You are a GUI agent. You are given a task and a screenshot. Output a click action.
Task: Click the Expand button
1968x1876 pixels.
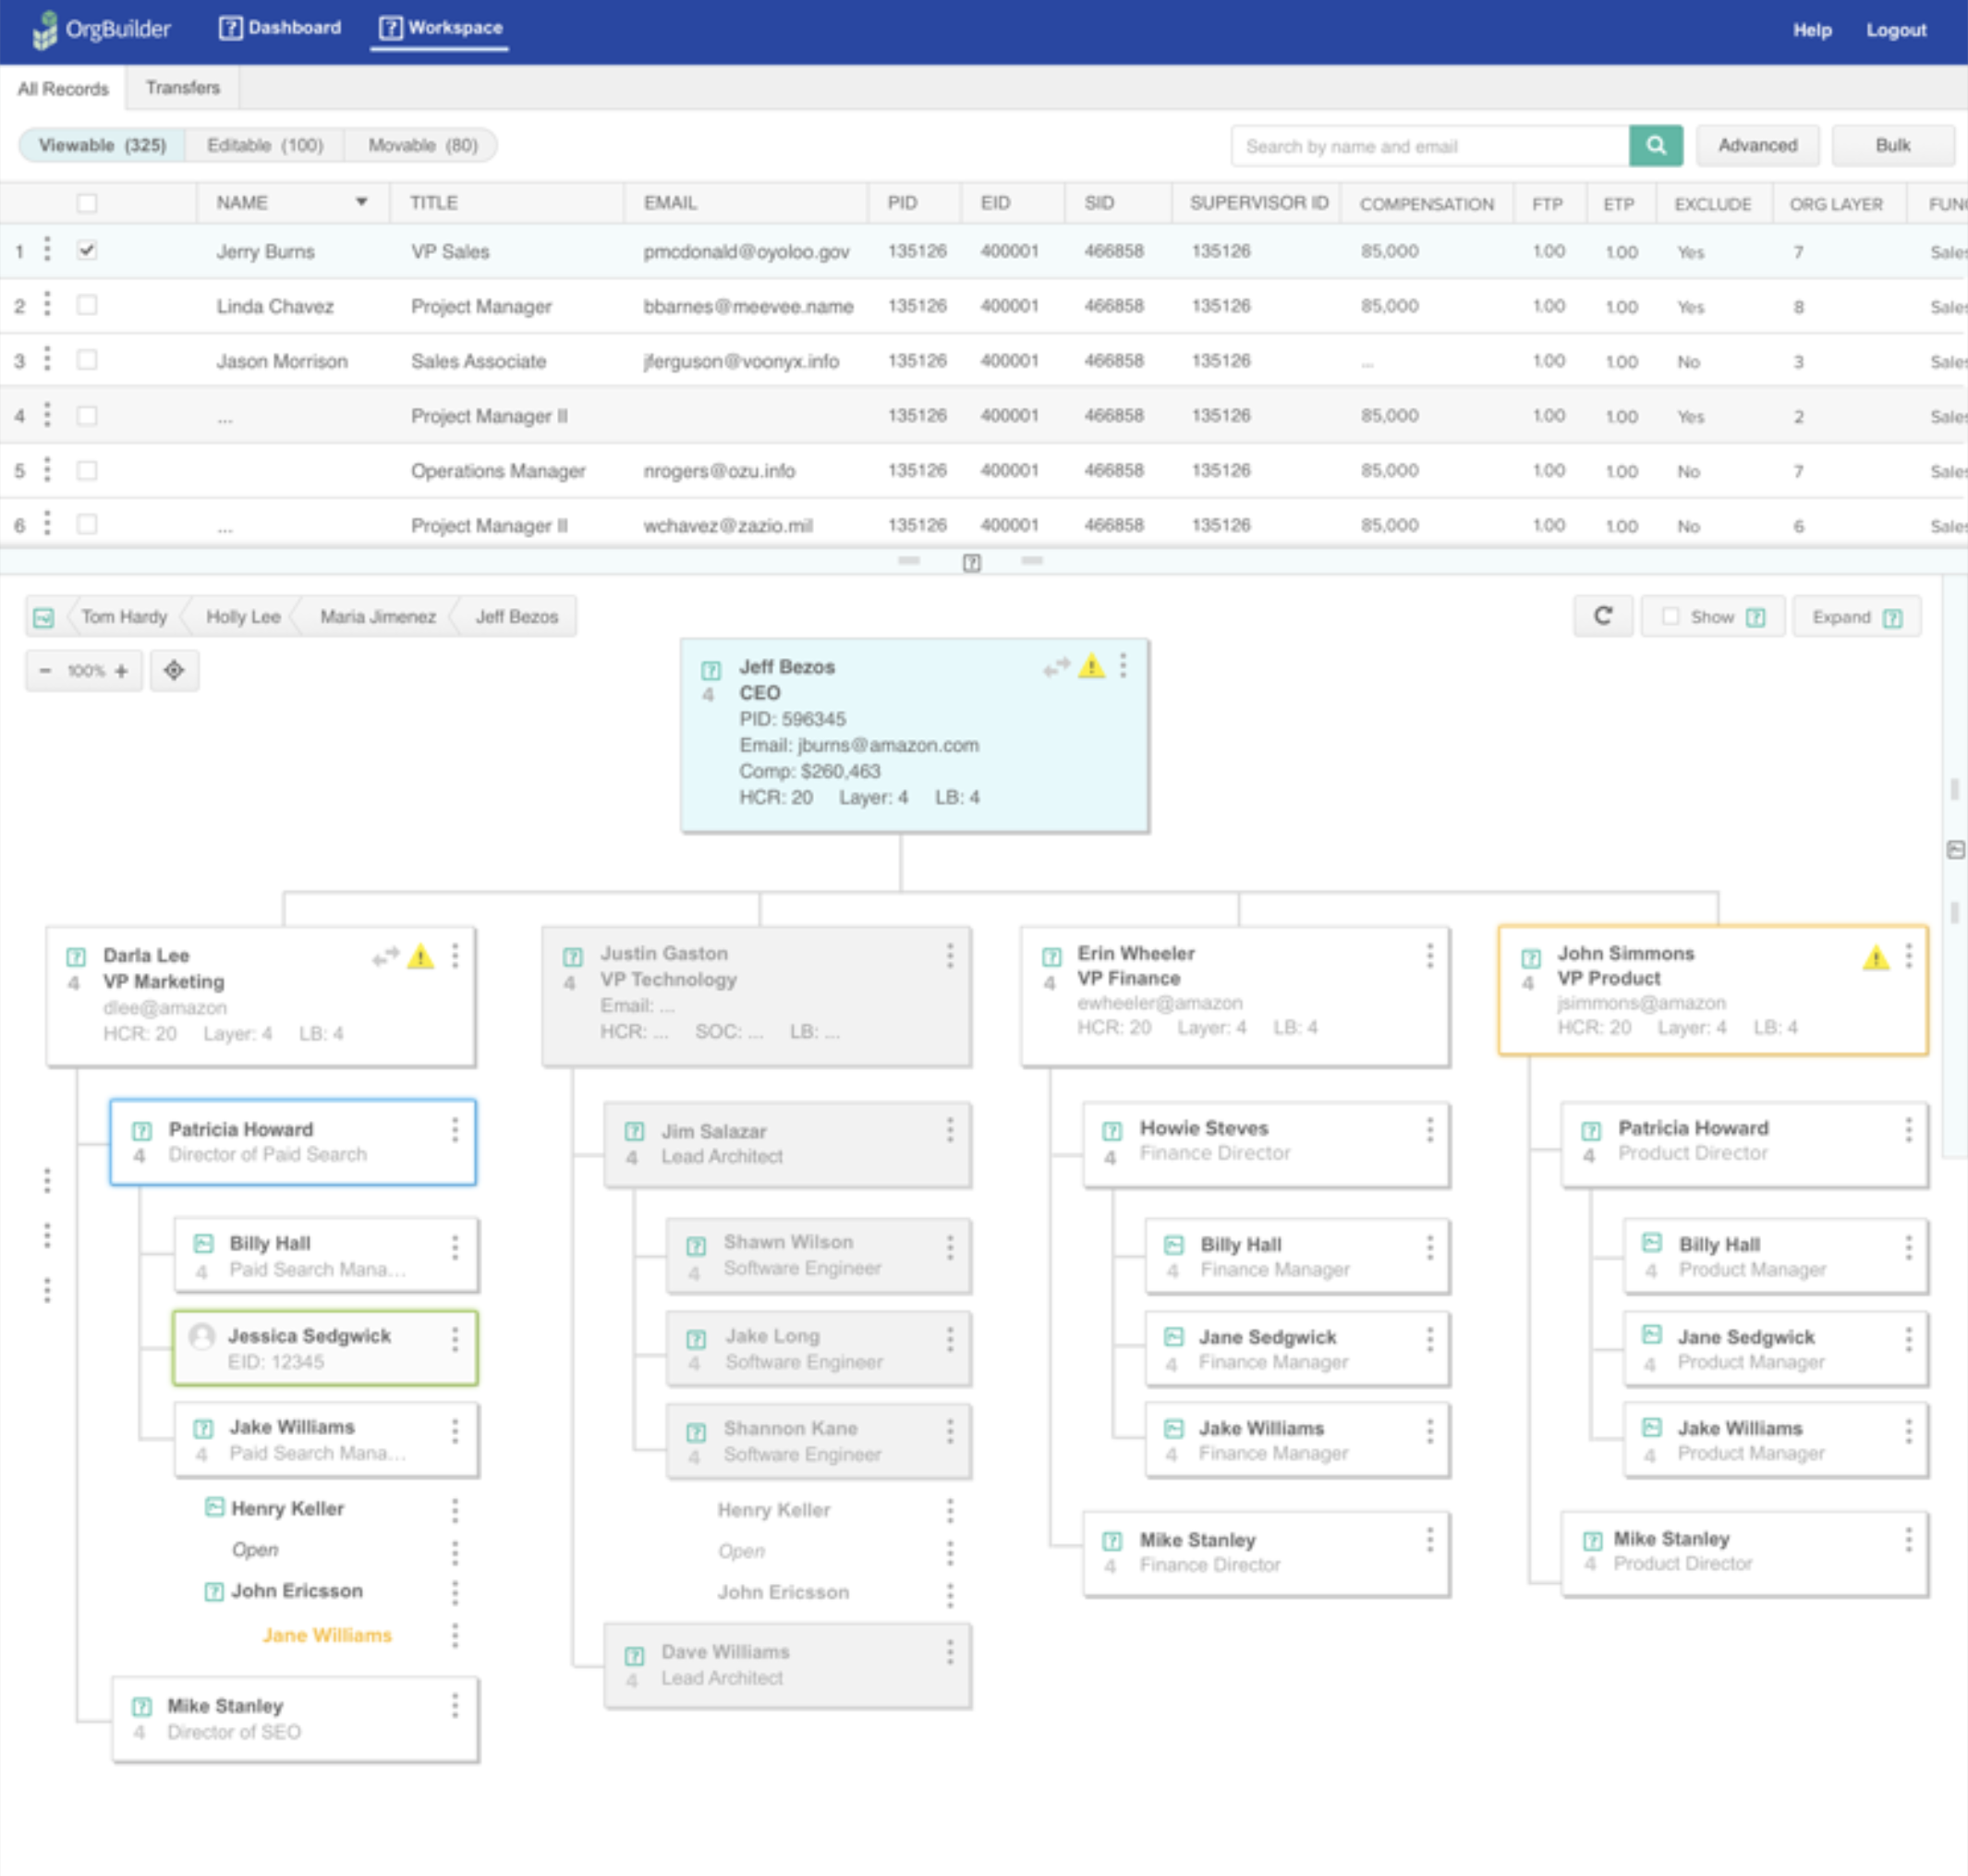(1857, 617)
